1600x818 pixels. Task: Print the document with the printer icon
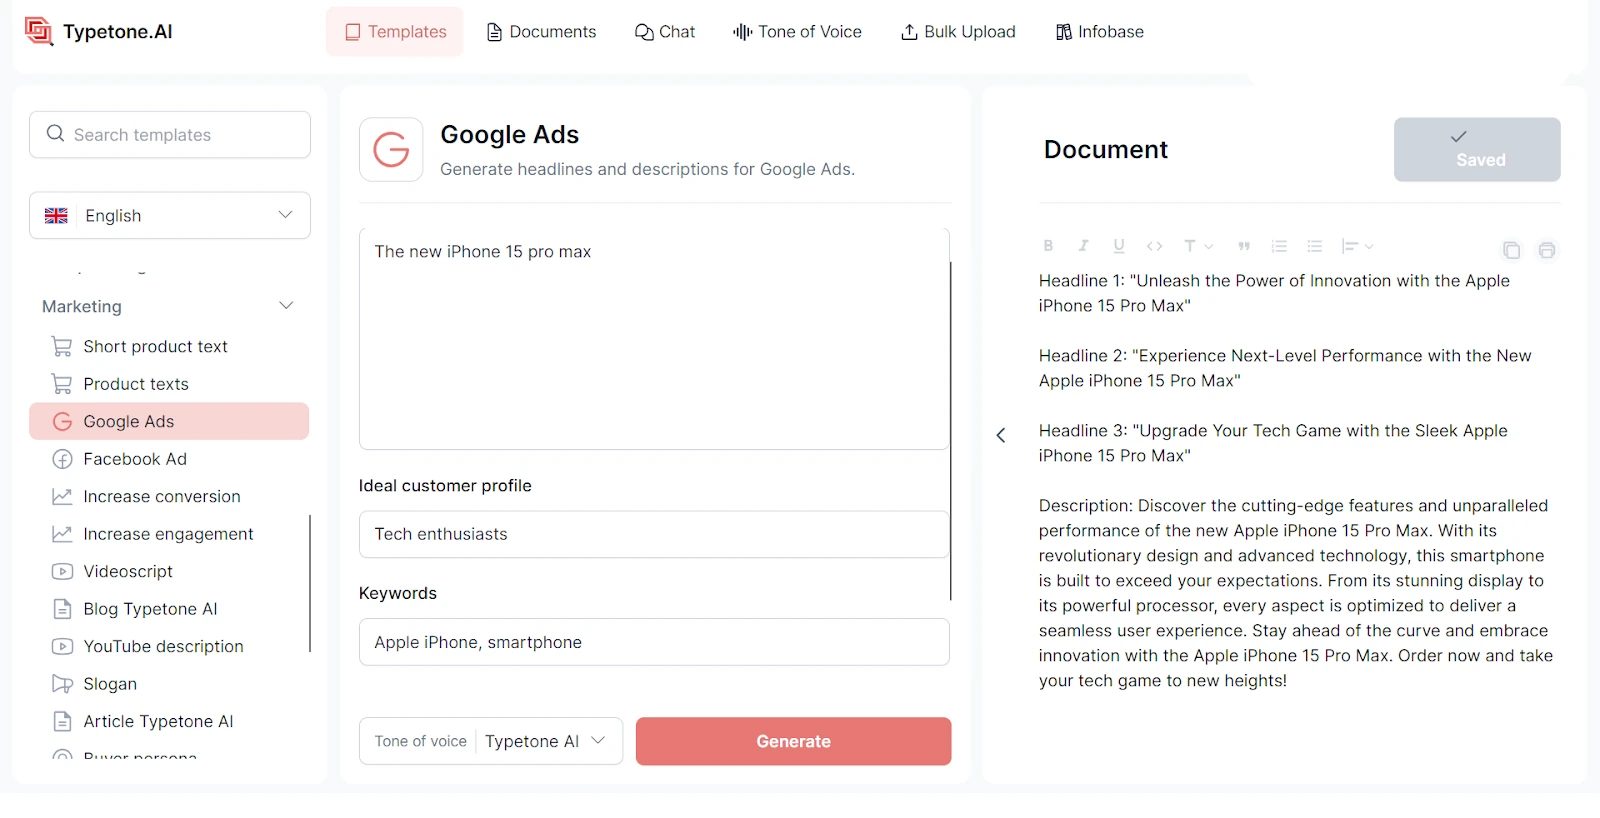pyautogui.click(x=1547, y=250)
